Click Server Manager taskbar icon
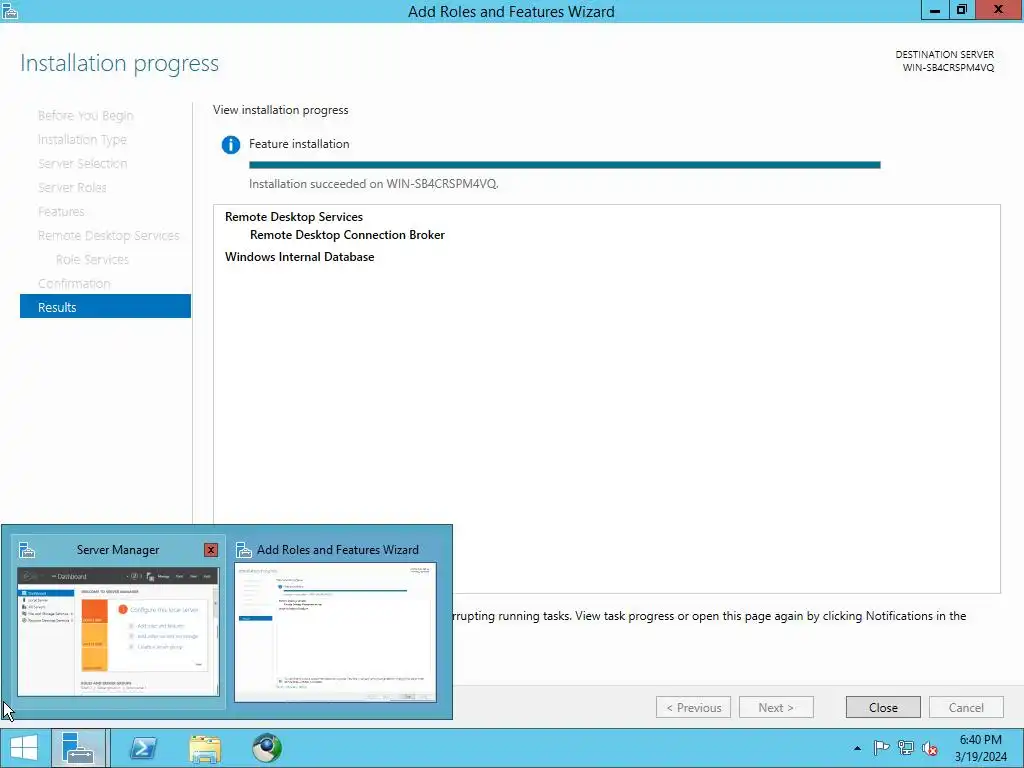The image size is (1024, 768). pyautogui.click(x=80, y=748)
